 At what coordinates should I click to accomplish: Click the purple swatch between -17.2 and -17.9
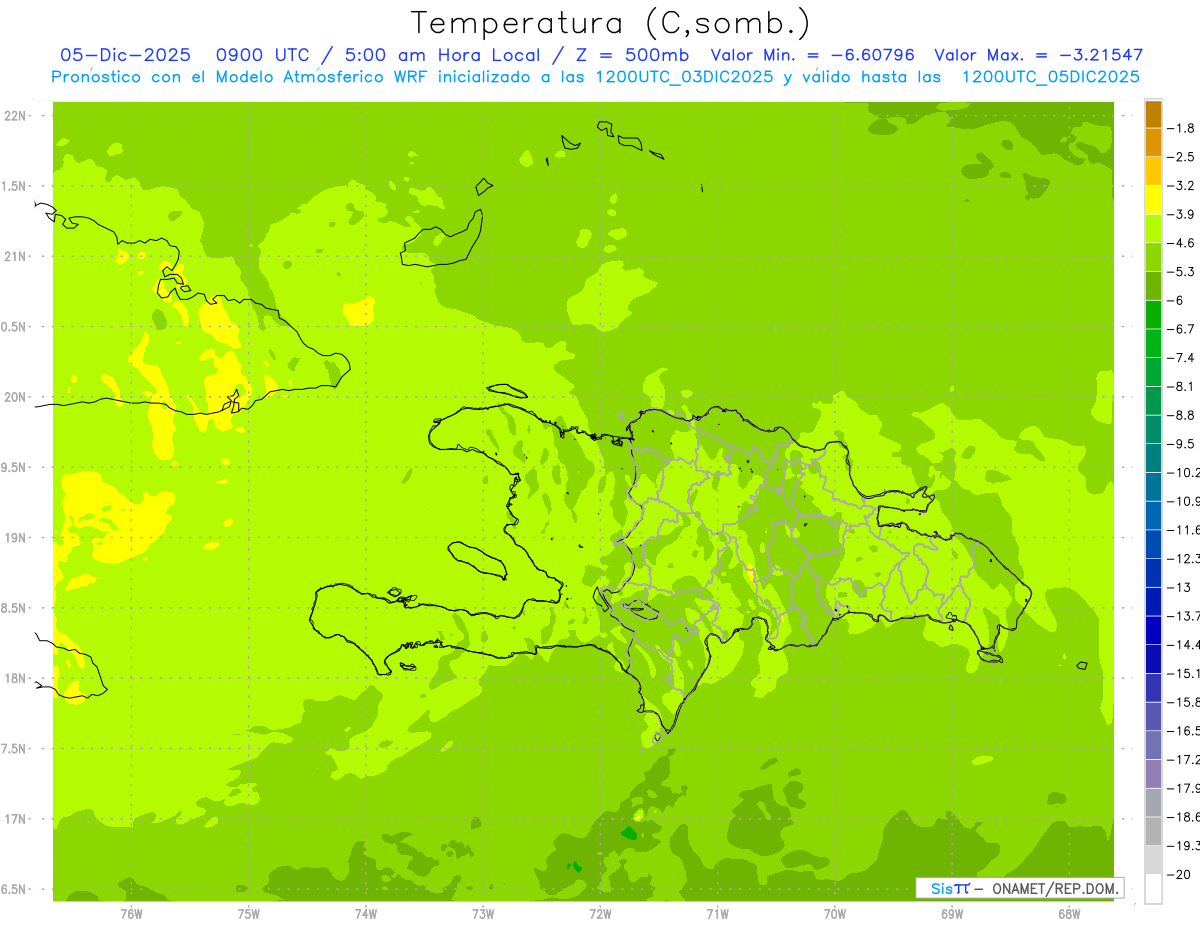[x=1153, y=773]
